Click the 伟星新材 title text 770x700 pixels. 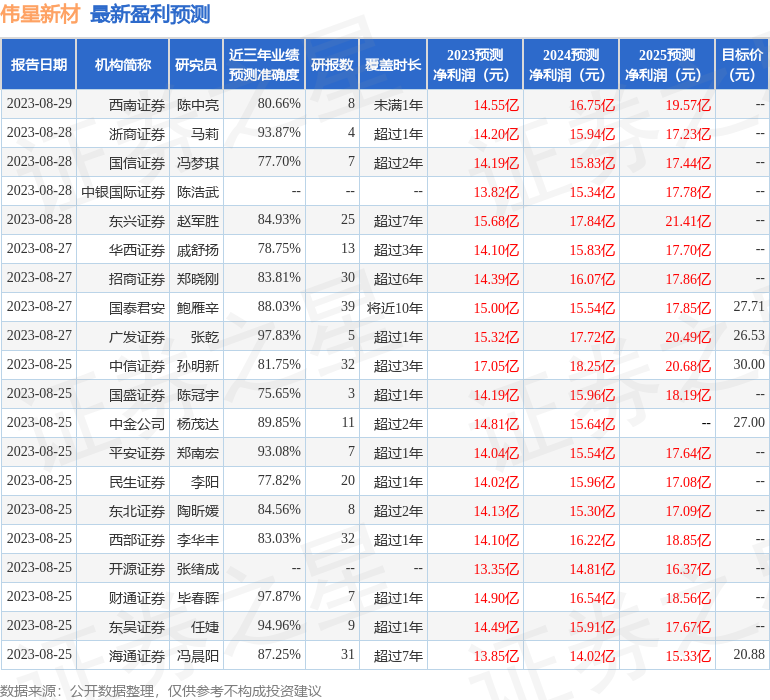pos(40,14)
